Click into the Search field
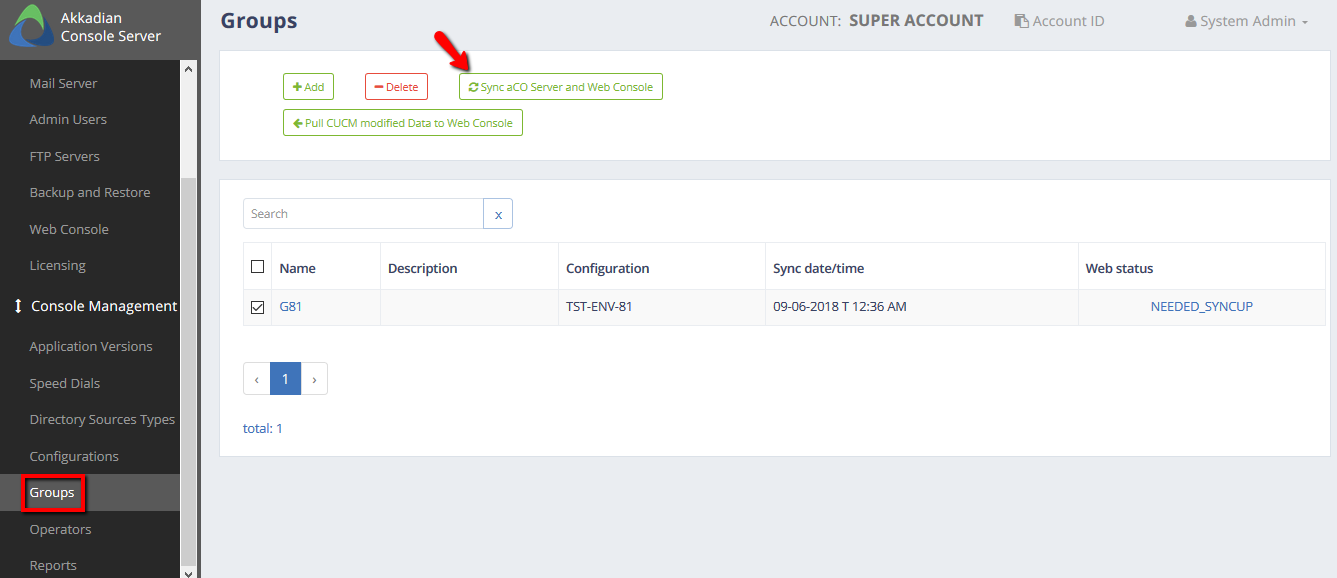 pyautogui.click(x=363, y=214)
